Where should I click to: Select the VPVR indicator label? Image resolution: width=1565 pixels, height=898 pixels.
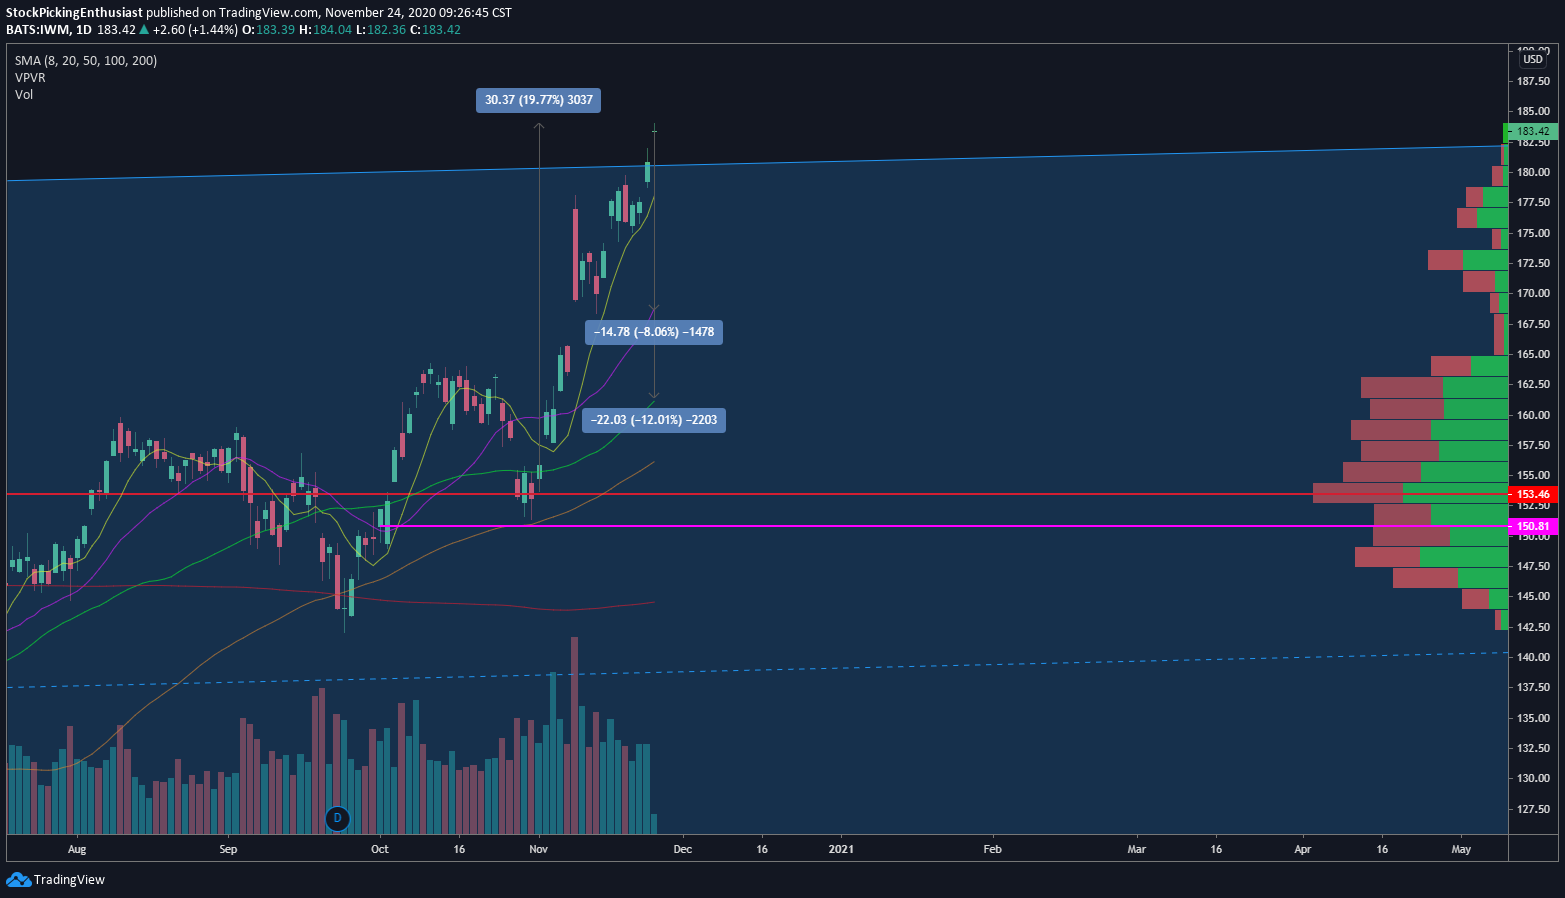(x=30, y=78)
